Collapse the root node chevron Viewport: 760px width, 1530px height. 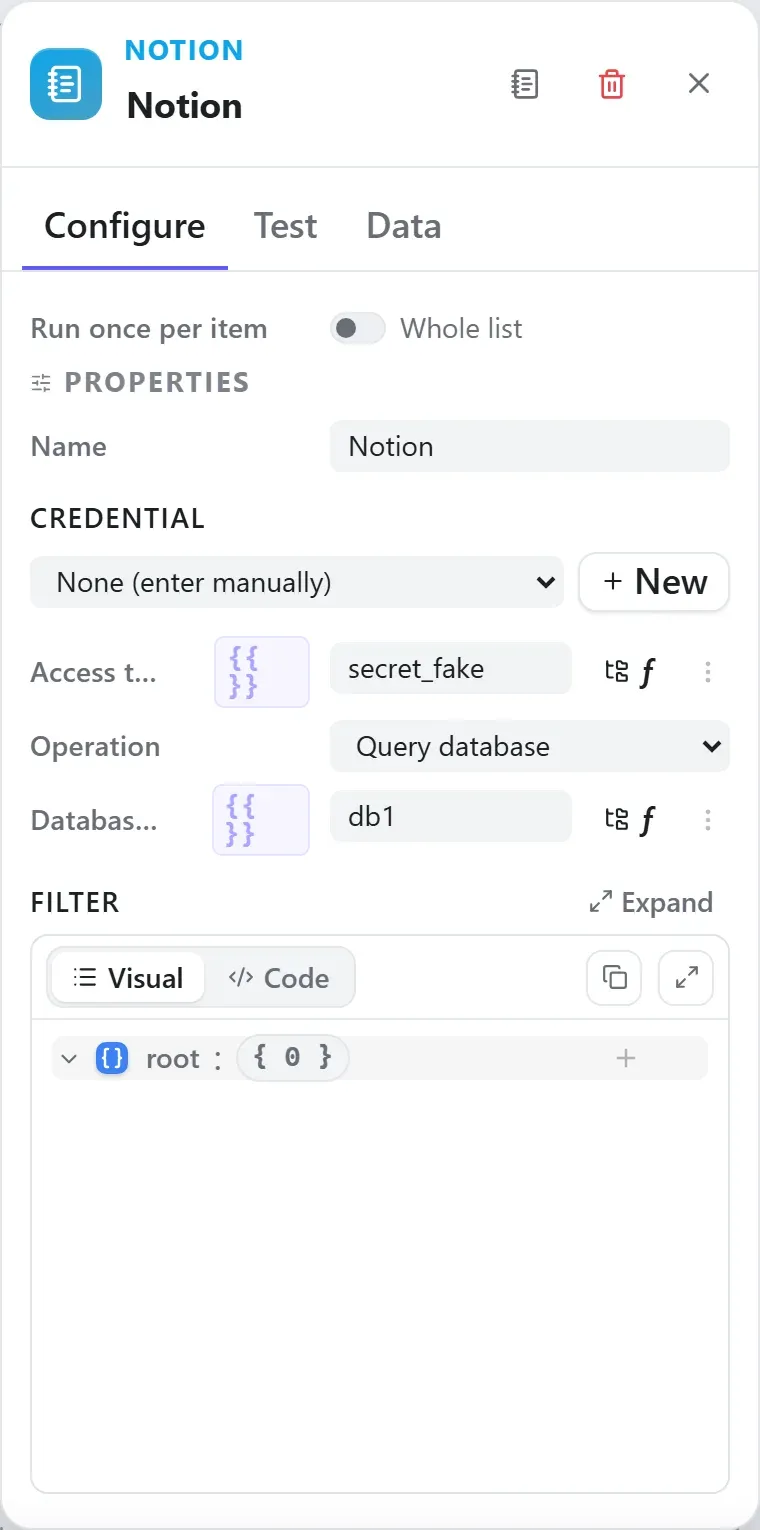(69, 1058)
